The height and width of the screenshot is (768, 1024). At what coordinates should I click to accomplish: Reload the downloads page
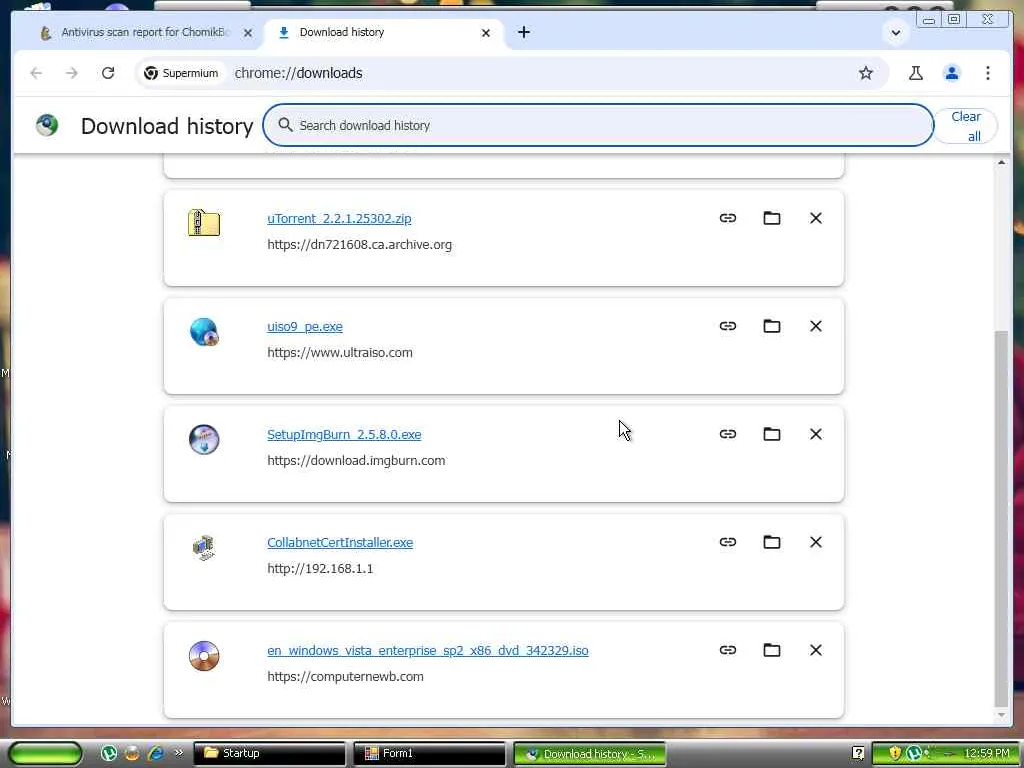tap(108, 73)
